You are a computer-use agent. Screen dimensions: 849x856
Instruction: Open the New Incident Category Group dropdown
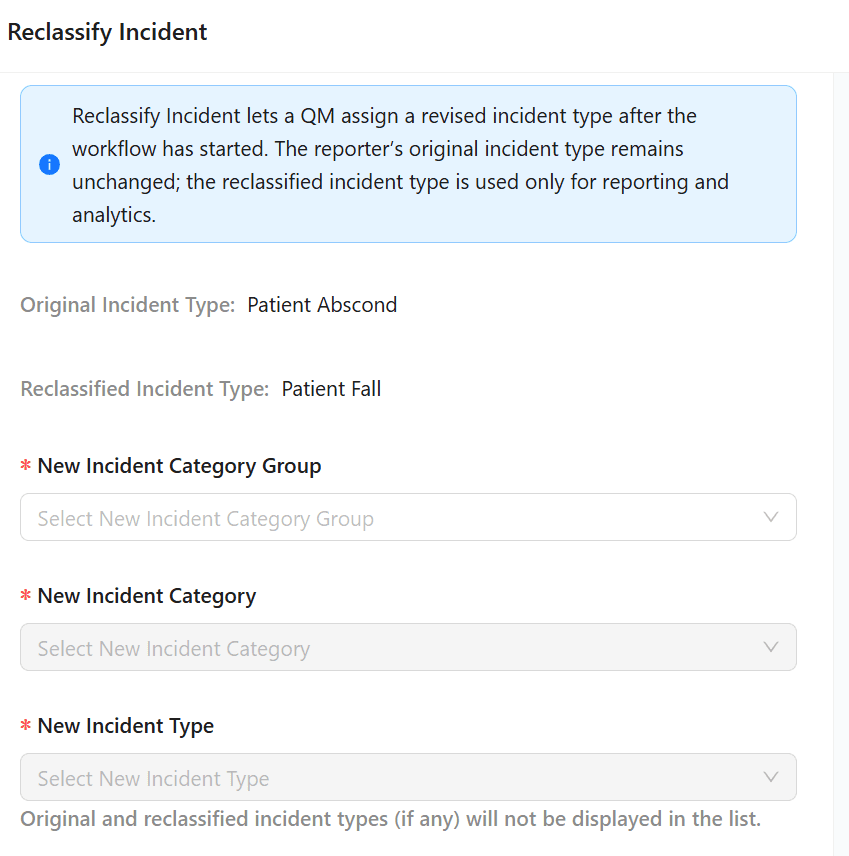point(400,517)
